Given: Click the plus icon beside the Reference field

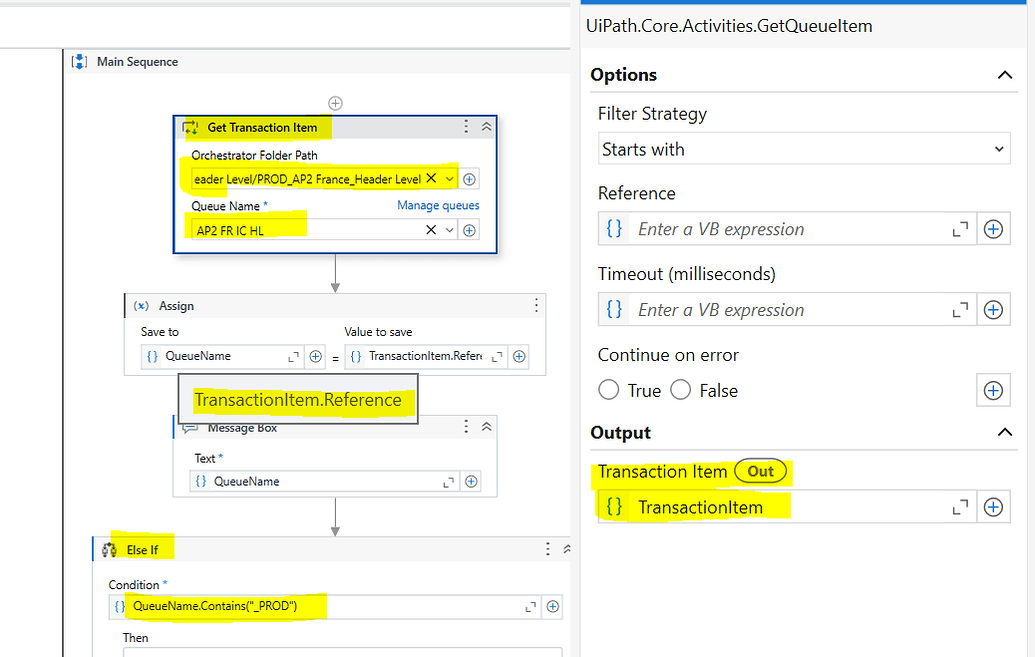Looking at the screenshot, I should 993,228.
